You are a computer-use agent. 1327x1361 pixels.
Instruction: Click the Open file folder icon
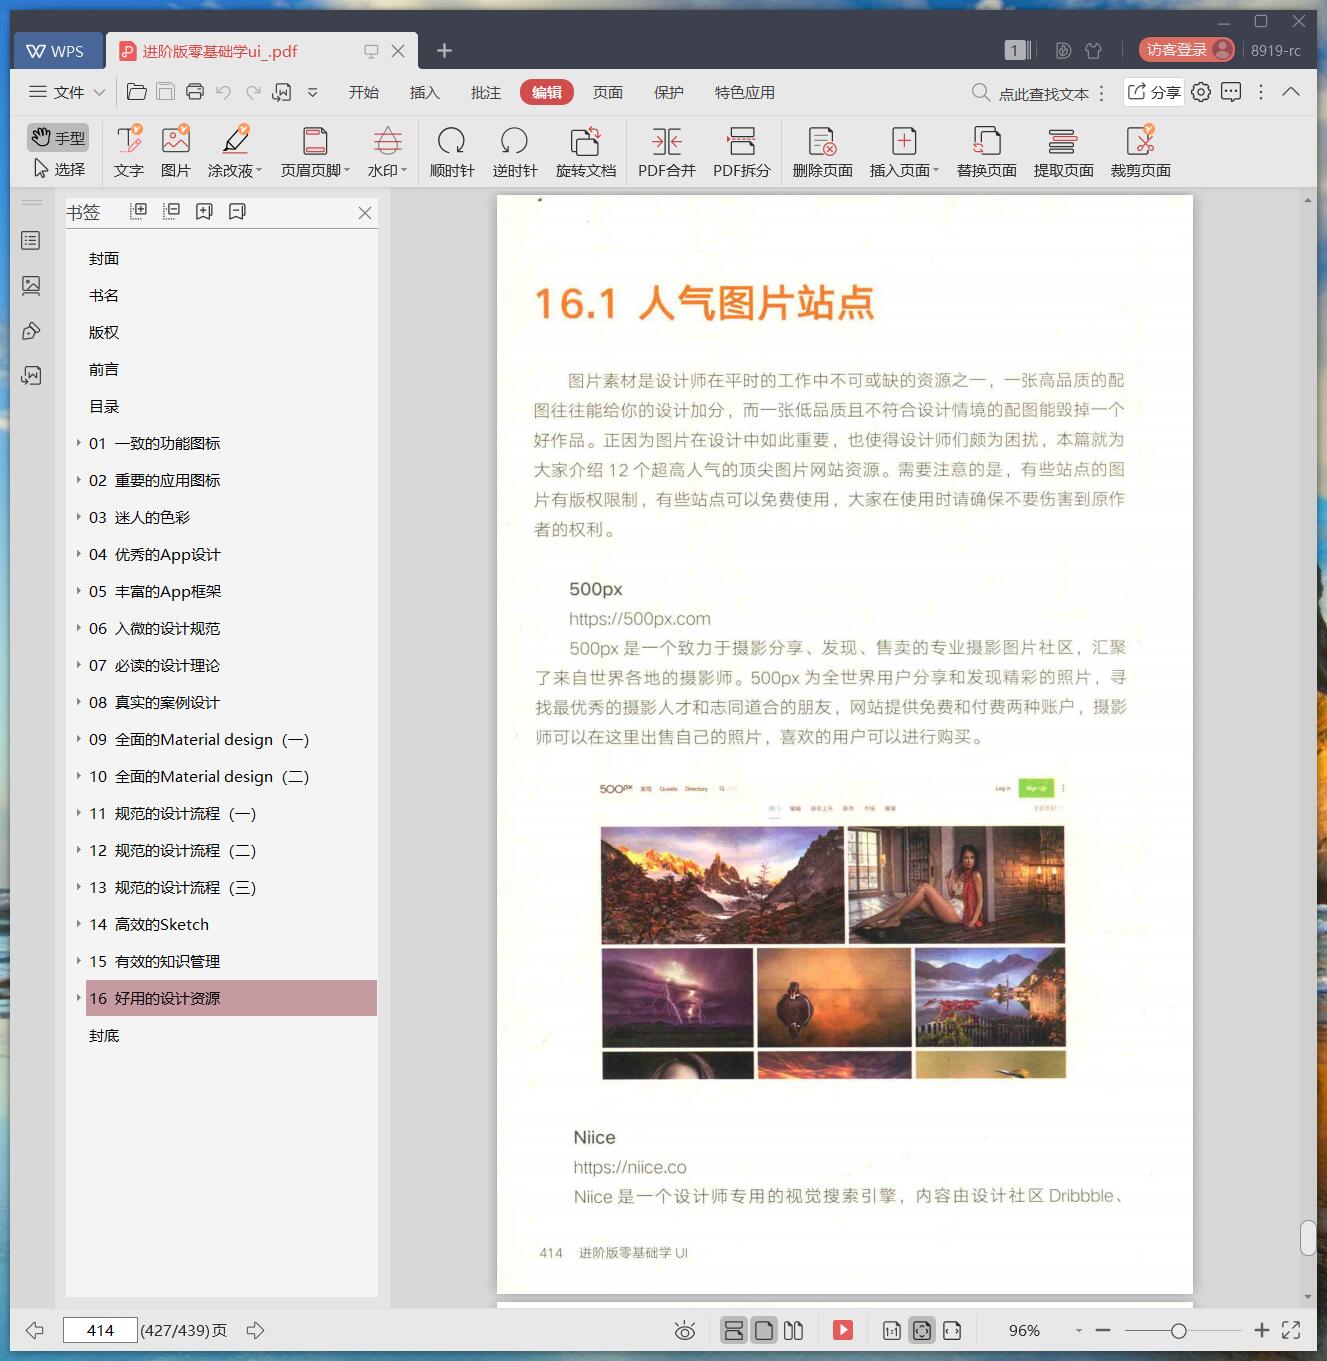coord(137,92)
